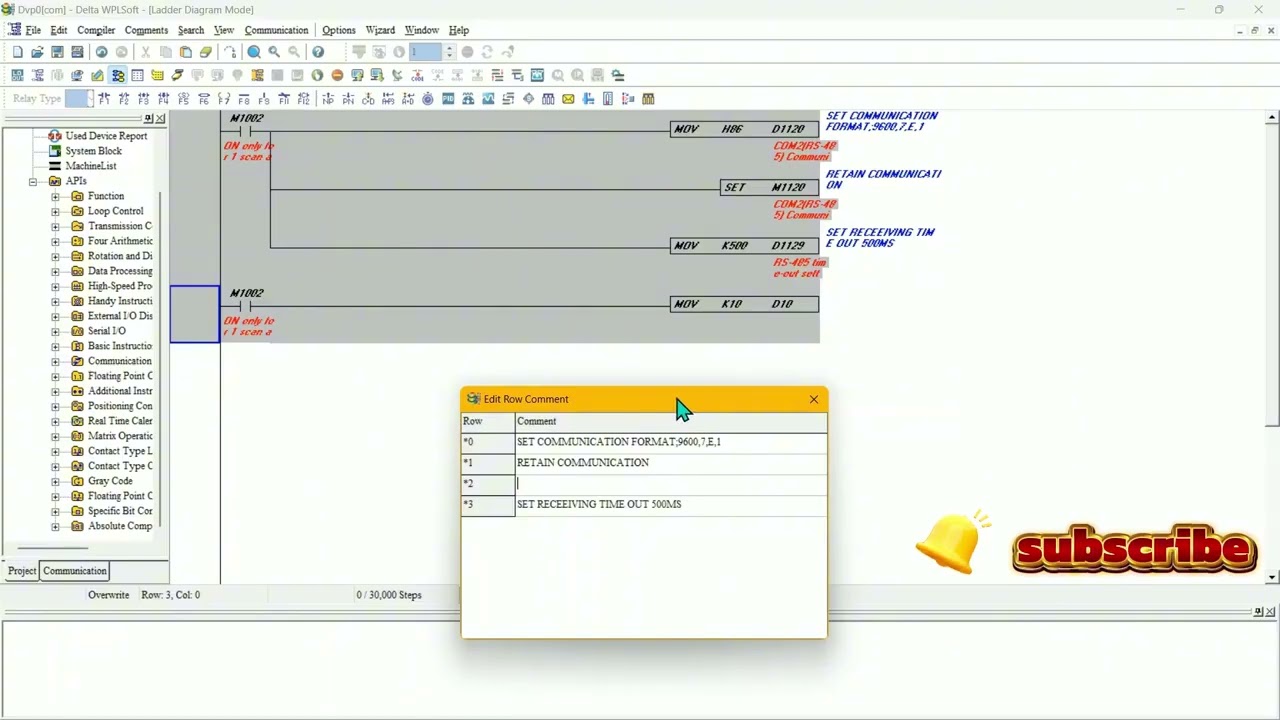The width and height of the screenshot is (1280, 720).
Task: Open Help using the question mark icon
Action: click(318, 52)
